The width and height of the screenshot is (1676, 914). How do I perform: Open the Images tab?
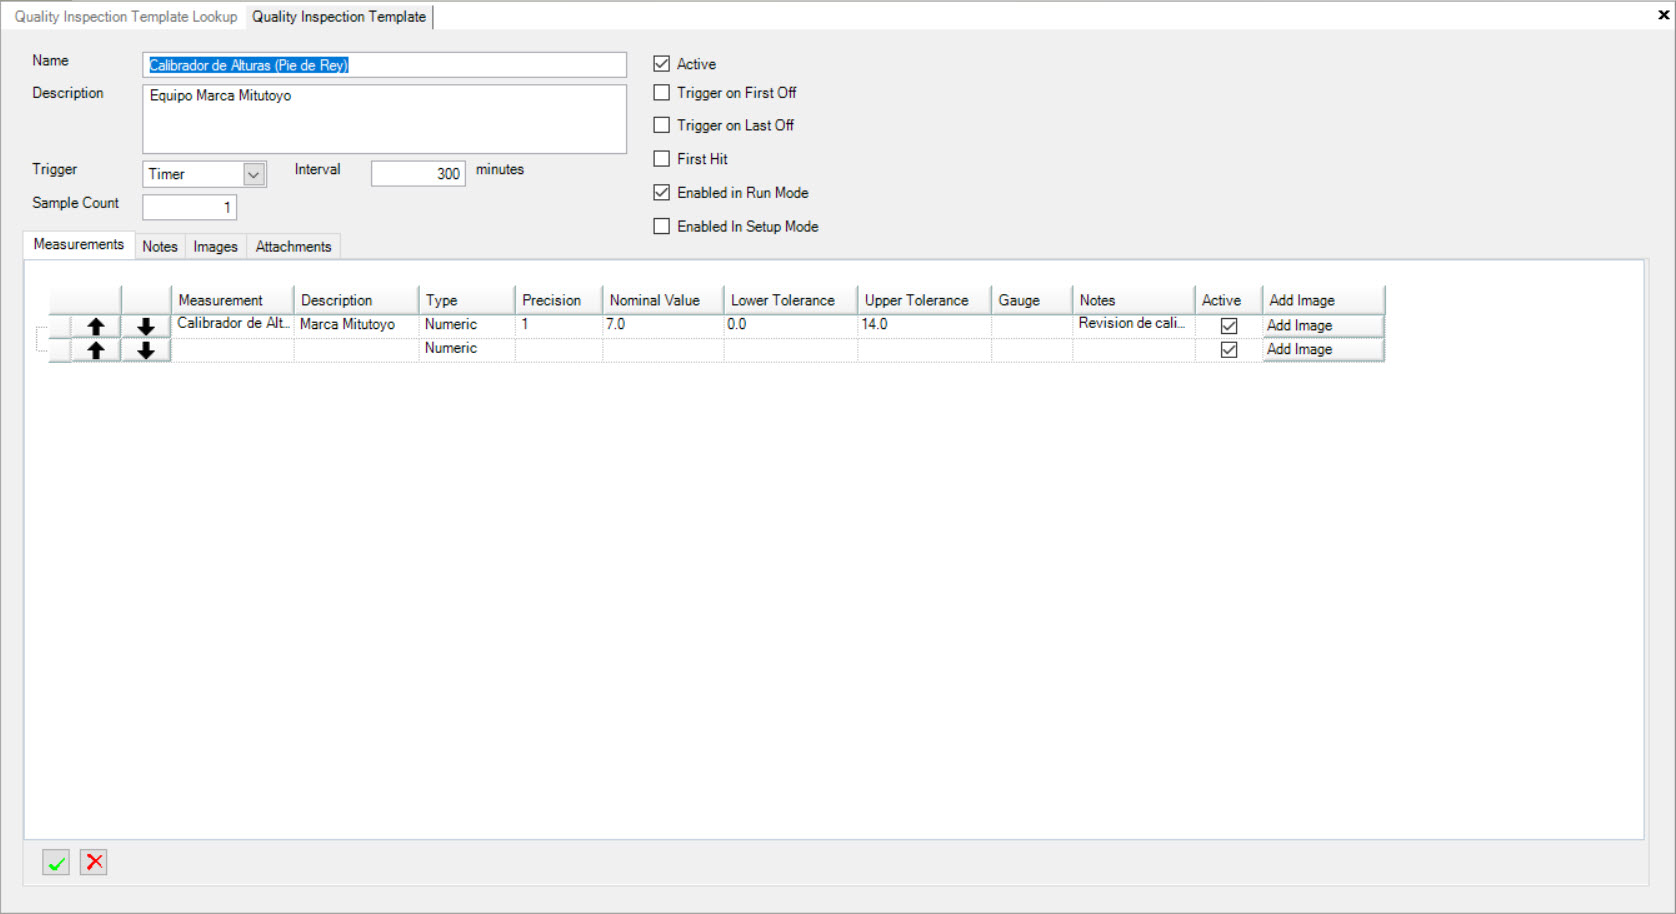[216, 246]
